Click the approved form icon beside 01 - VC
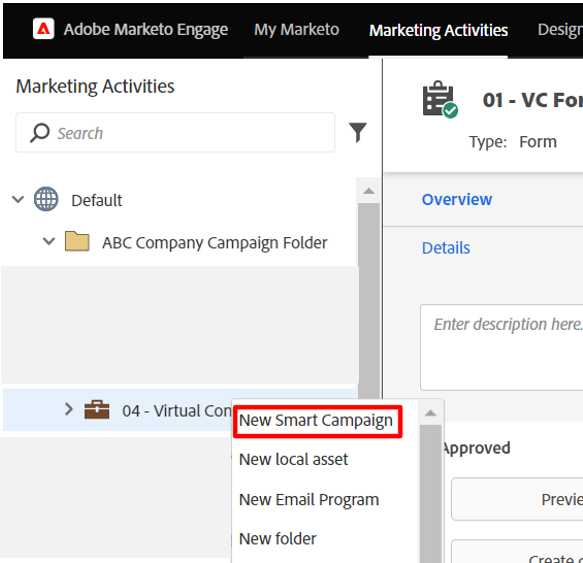This screenshot has height=563, width=583. click(x=440, y=99)
